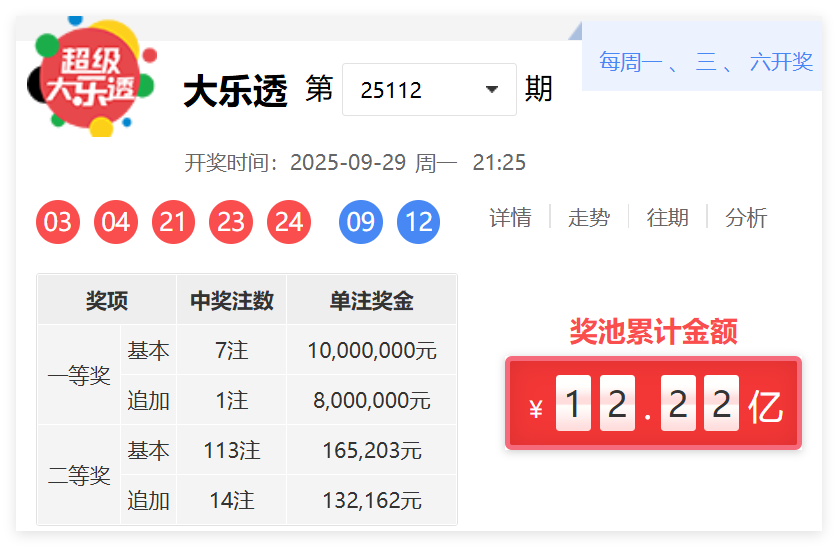Click the 追加 label in the 二等奖 row
The image size is (838, 547).
tap(149, 500)
